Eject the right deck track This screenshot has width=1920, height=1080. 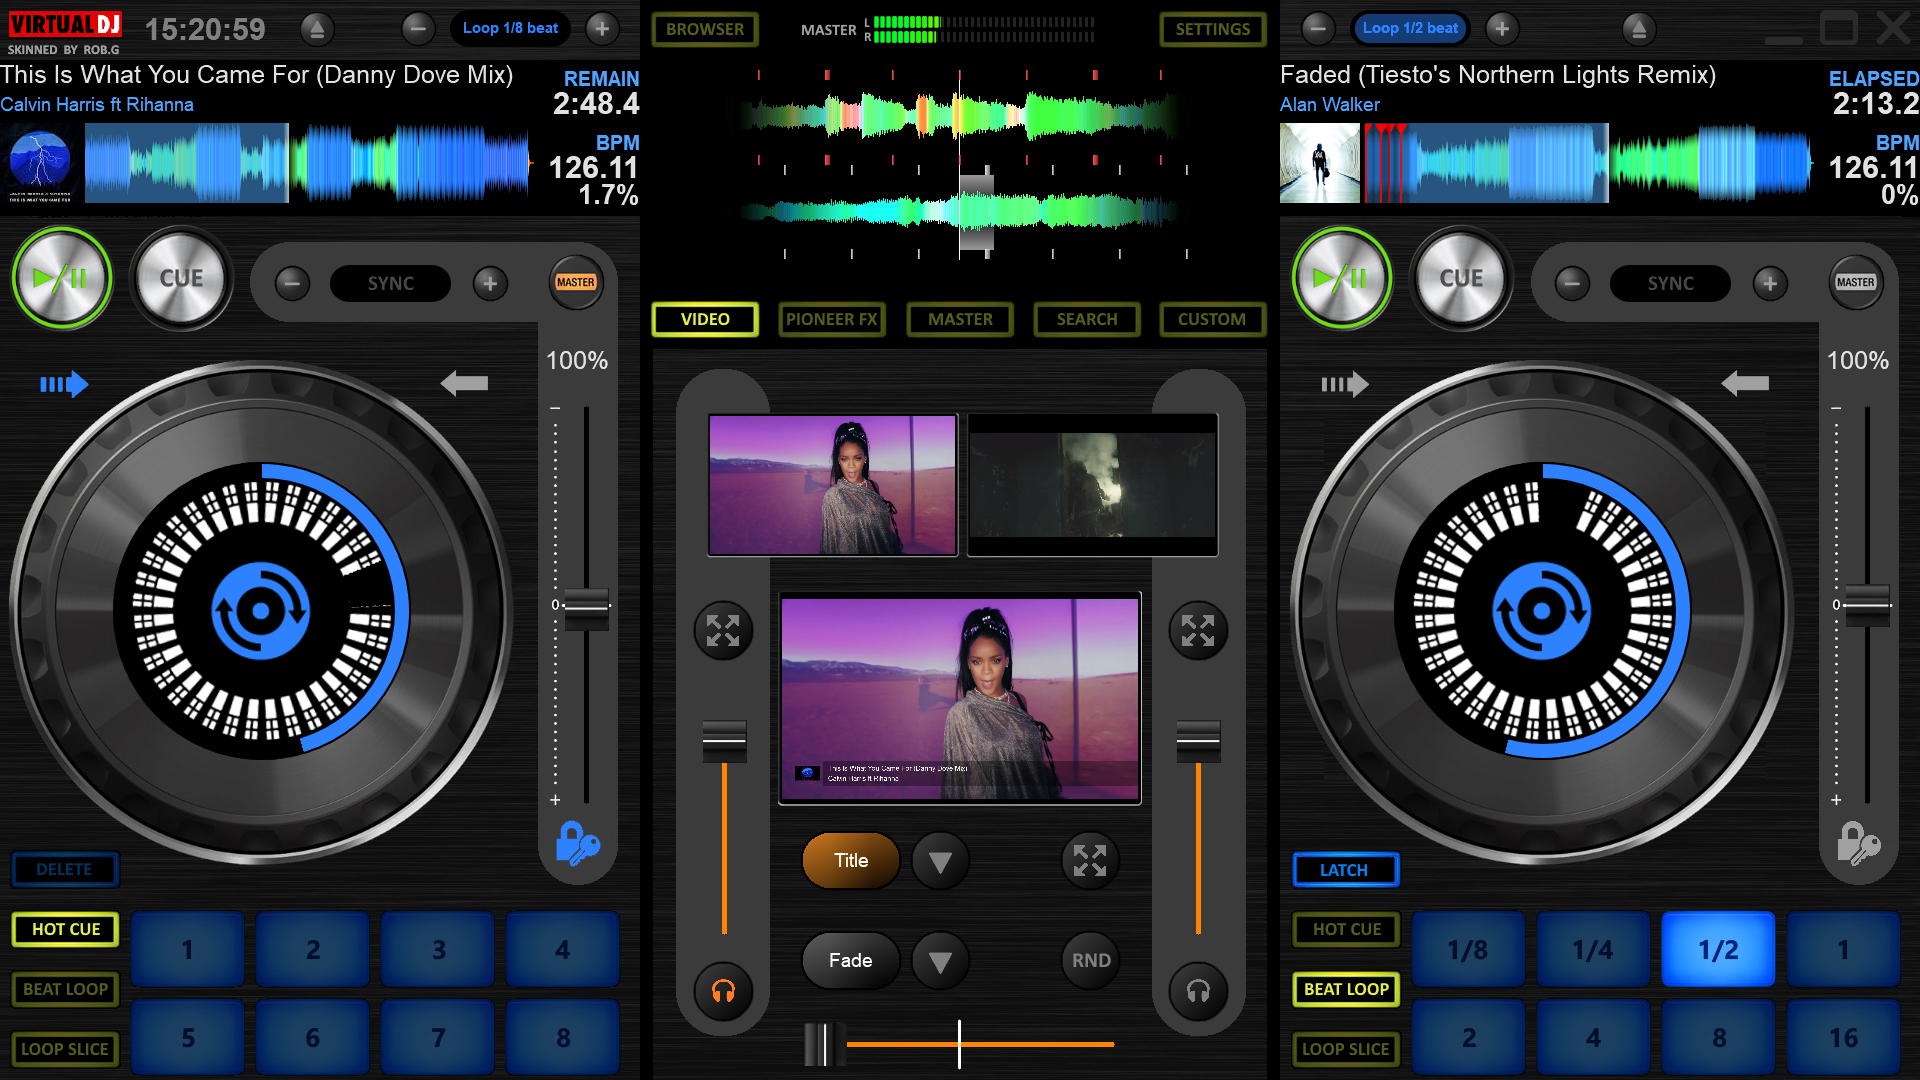click(1638, 29)
